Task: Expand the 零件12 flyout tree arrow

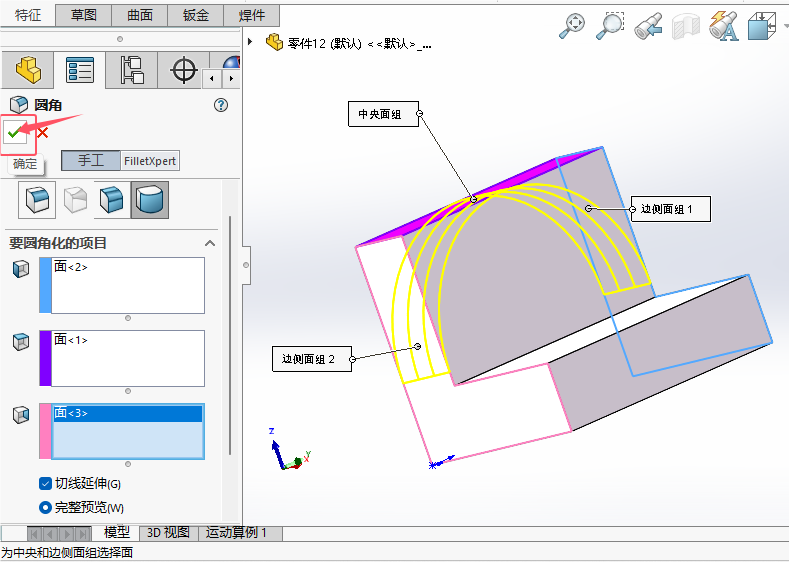Action: click(250, 41)
